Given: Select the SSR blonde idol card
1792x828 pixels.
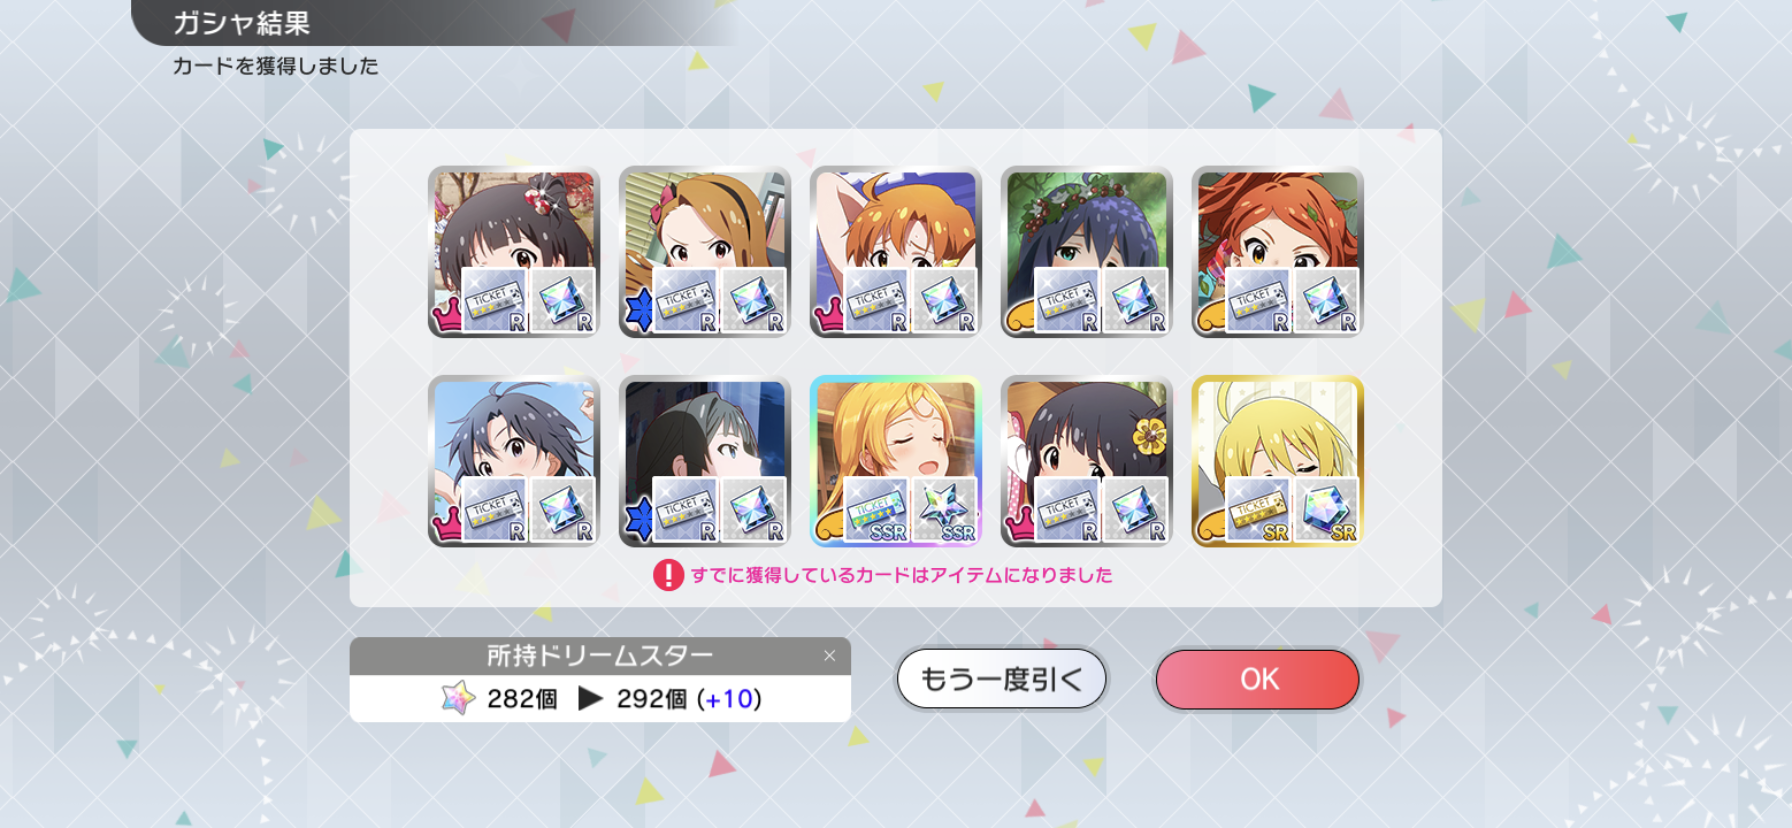Looking at the screenshot, I should click(895, 461).
